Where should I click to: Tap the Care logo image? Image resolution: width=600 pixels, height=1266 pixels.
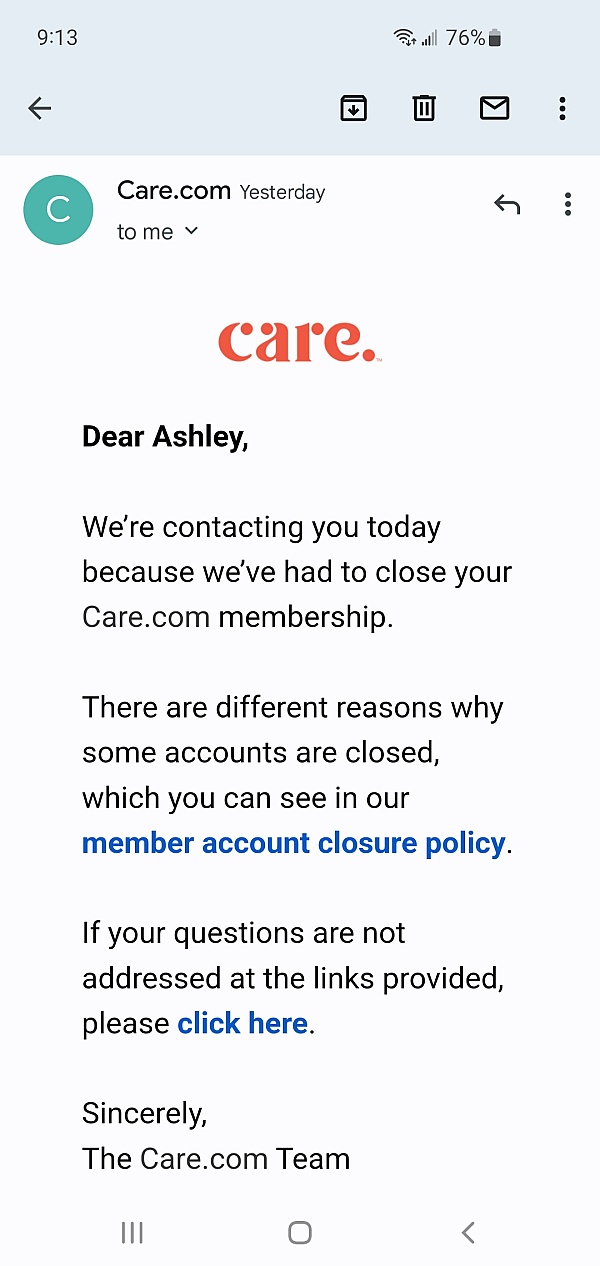click(299, 341)
